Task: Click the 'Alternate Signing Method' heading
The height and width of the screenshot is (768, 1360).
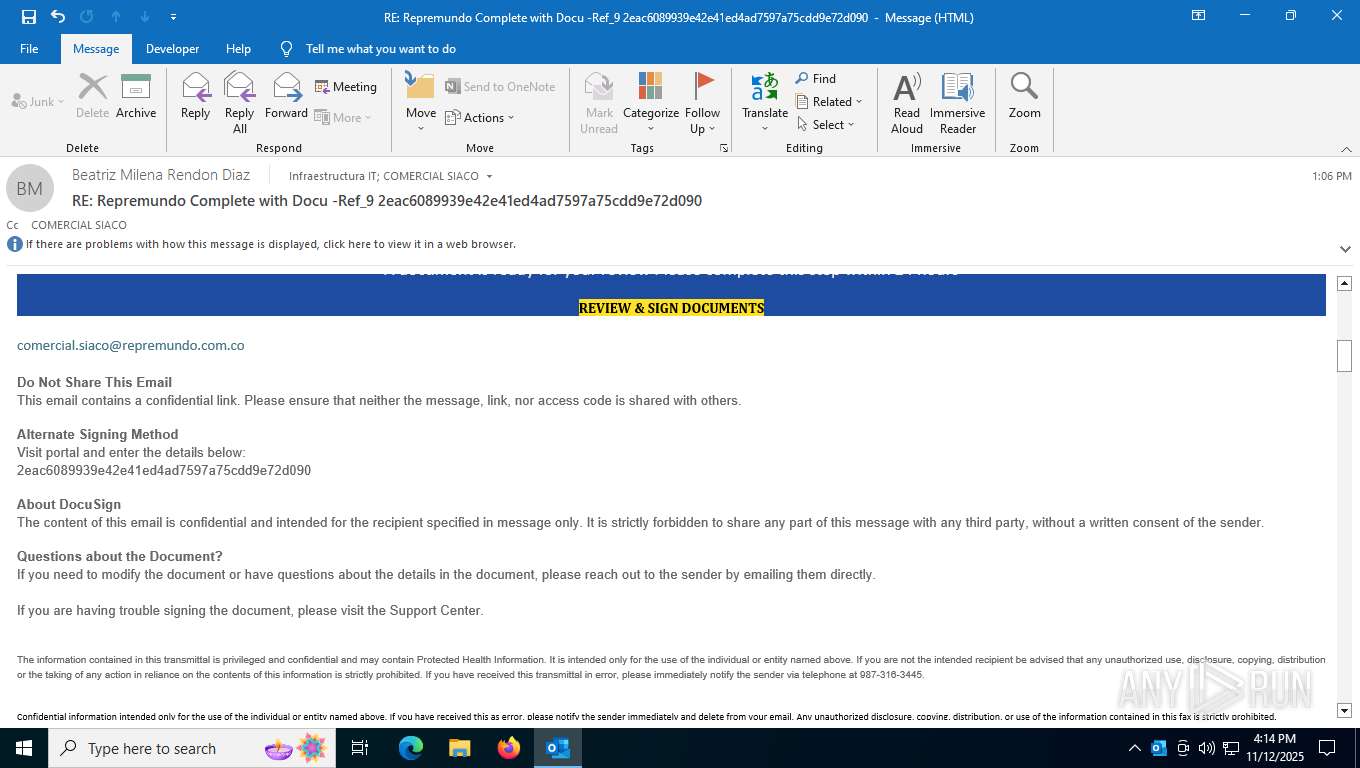Action: point(98,434)
